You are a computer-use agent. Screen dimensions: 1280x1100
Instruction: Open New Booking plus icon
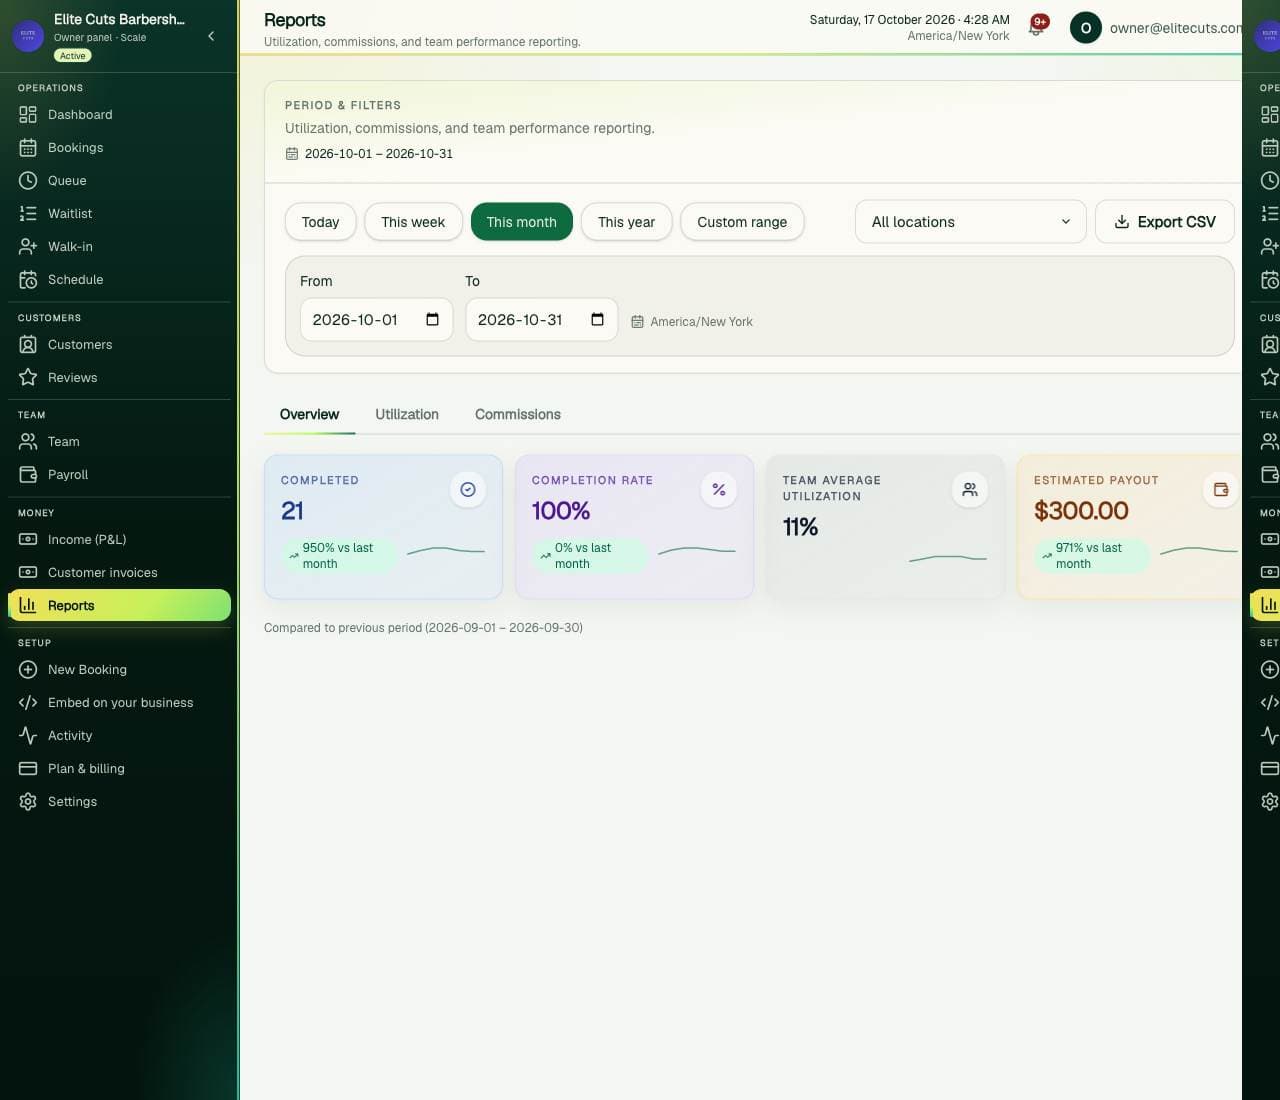pyautogui.click(x=28, y=670)
